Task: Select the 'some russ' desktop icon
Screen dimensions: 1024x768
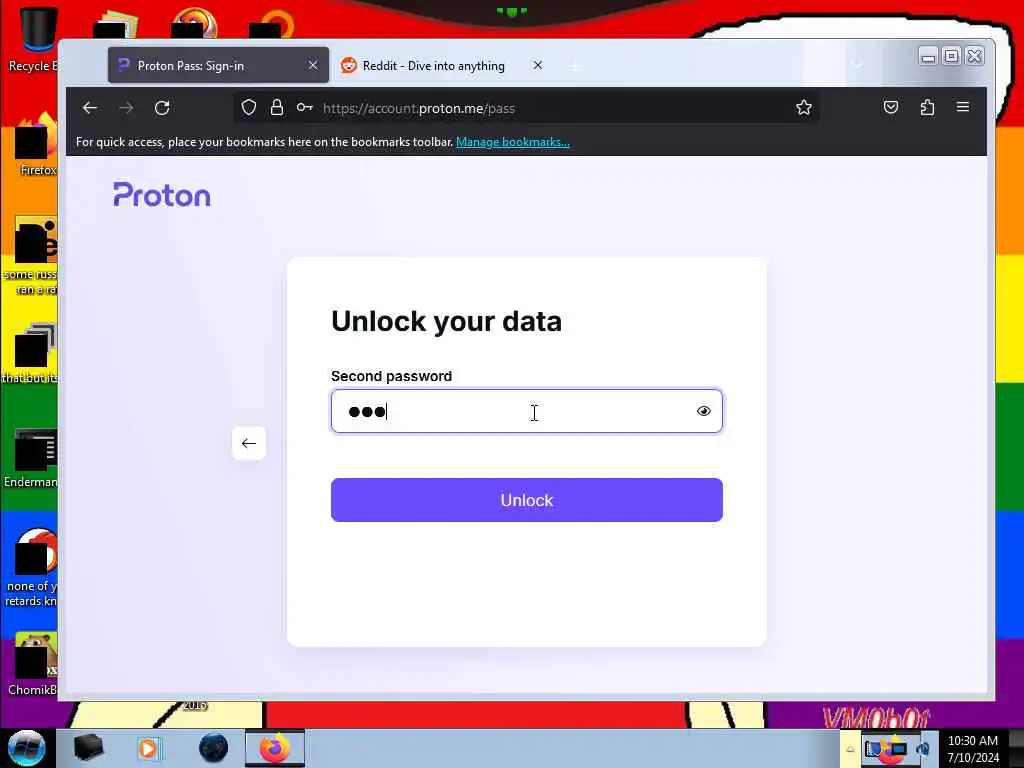Action: pyautogui.click(x=31, y=256)
